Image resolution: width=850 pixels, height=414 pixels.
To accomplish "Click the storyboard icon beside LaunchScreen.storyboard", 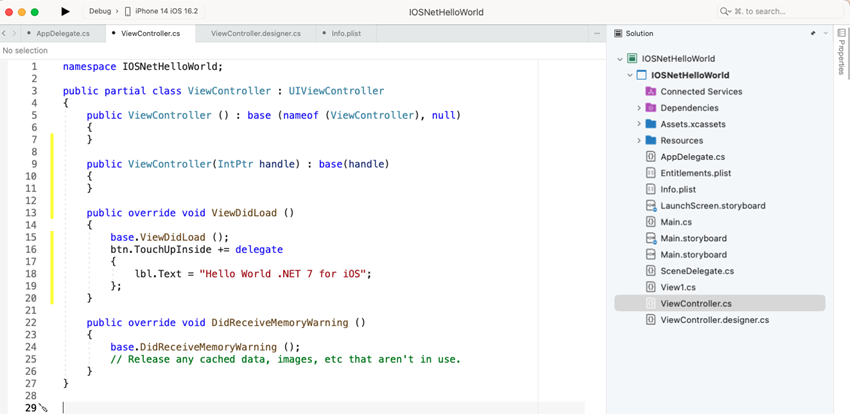I will coord(651,206).
